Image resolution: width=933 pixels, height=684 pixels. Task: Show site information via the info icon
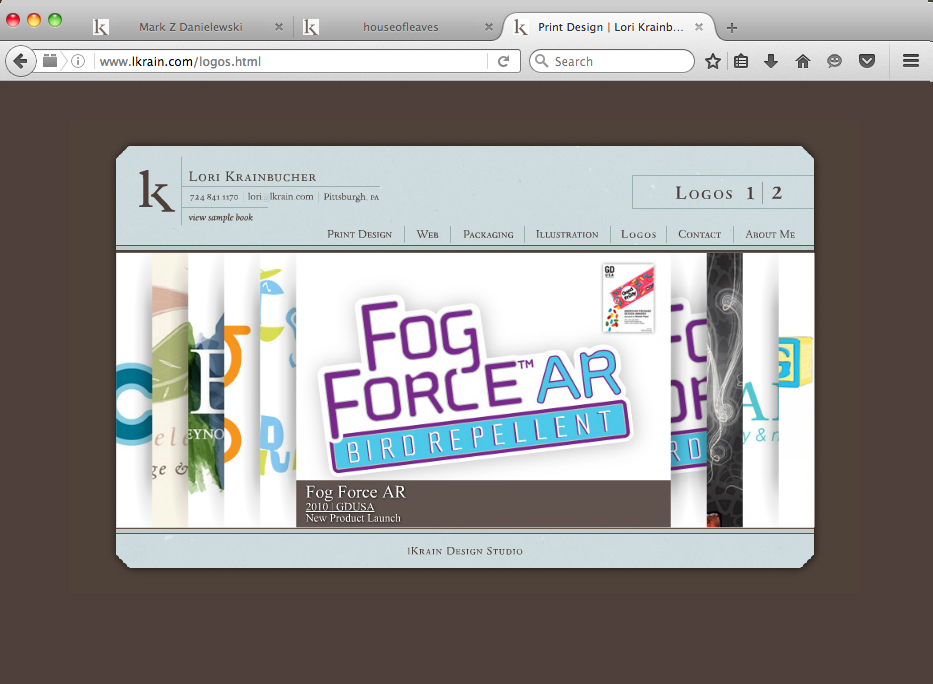click(x=78, y=61)
